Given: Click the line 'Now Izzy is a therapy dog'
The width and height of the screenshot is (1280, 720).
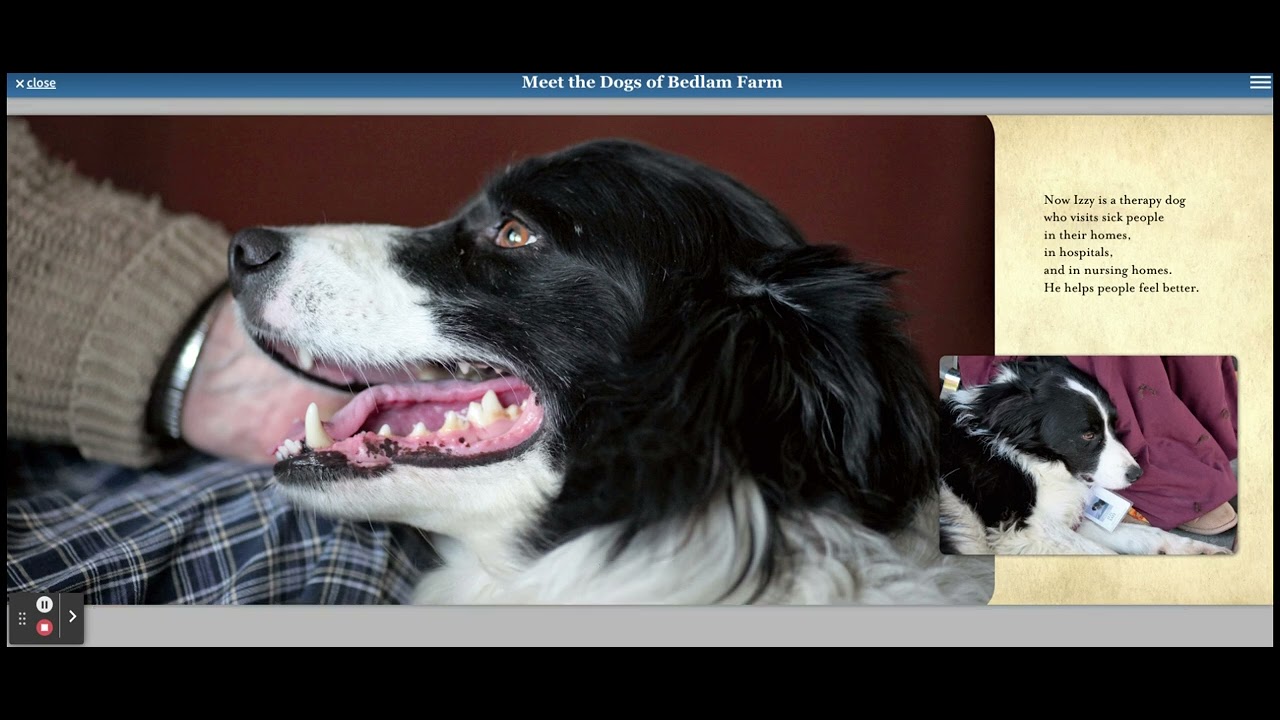Looking at the screenshot, I should tap(1114, 200).
